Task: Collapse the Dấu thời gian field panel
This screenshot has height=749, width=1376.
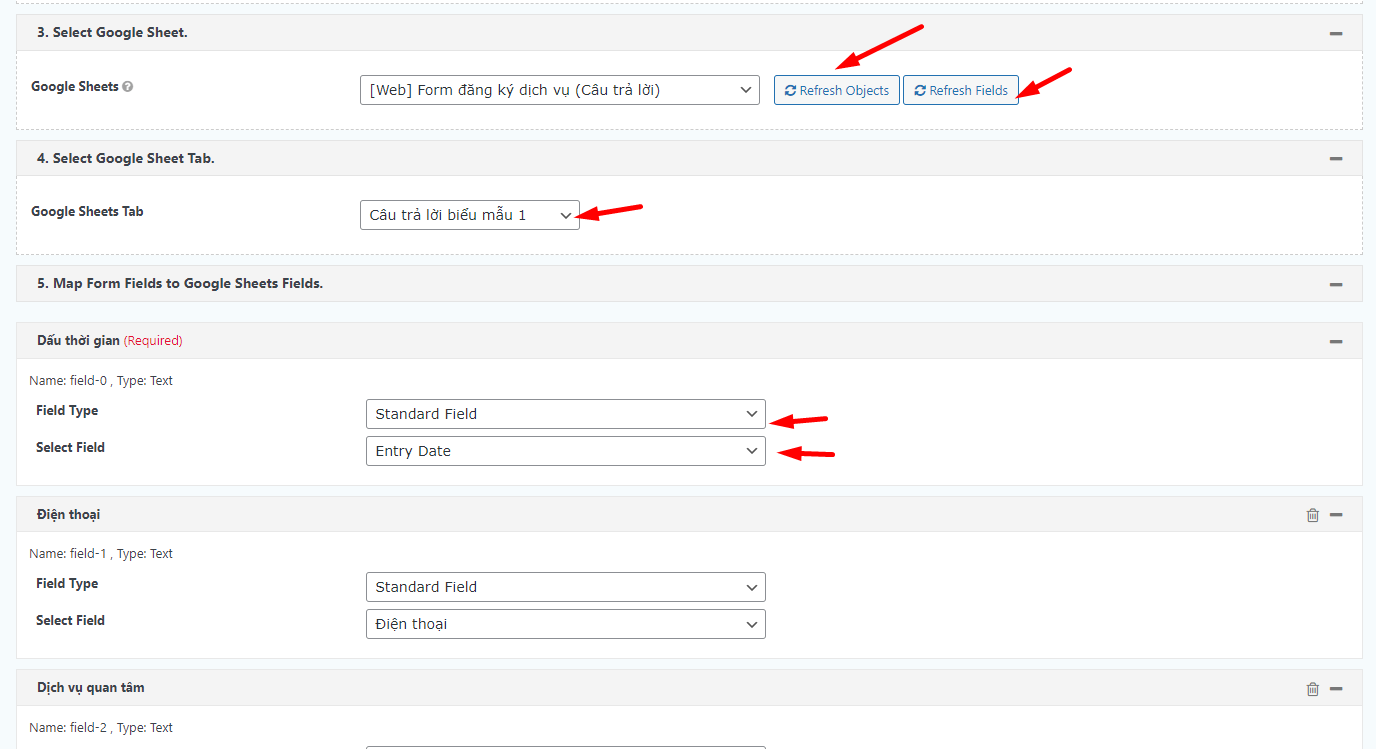Action: point(1336,341)
